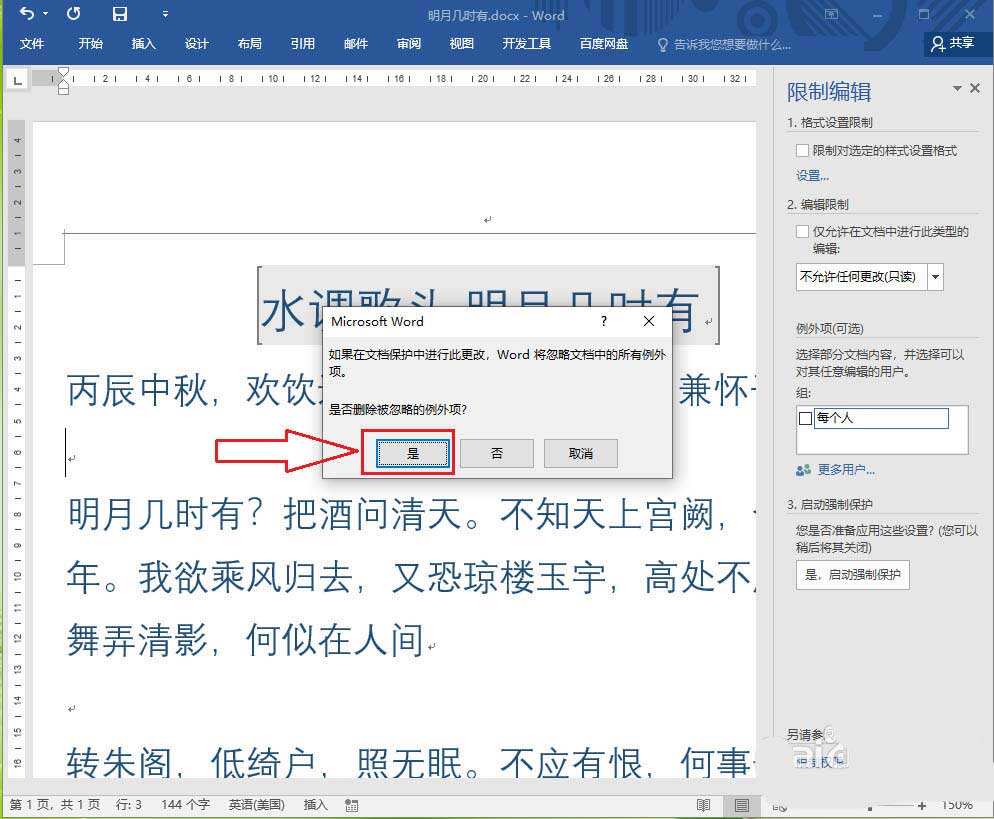
Task: Click the 150% zoom level
Action: (957, 804)
